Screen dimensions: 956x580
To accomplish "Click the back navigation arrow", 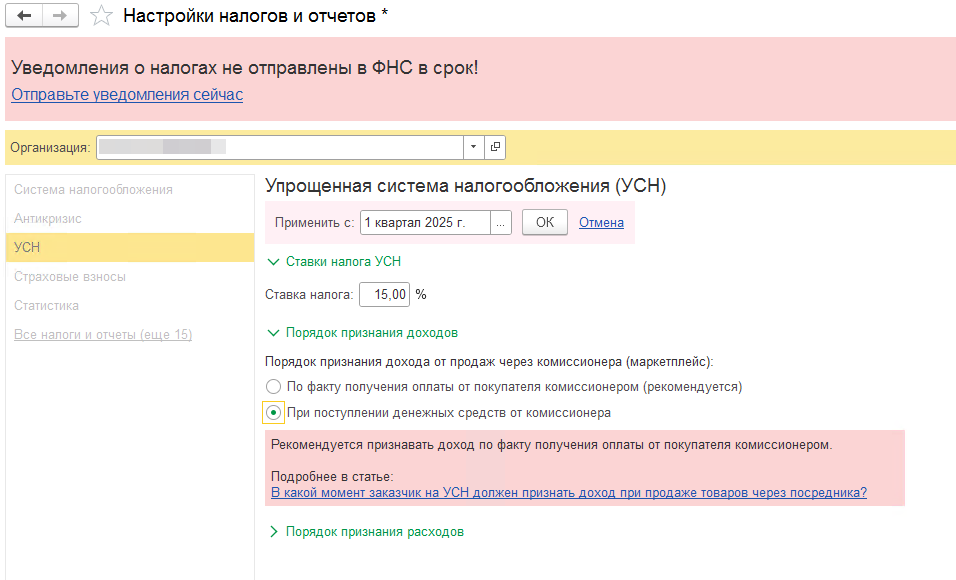I will [24, 16].
